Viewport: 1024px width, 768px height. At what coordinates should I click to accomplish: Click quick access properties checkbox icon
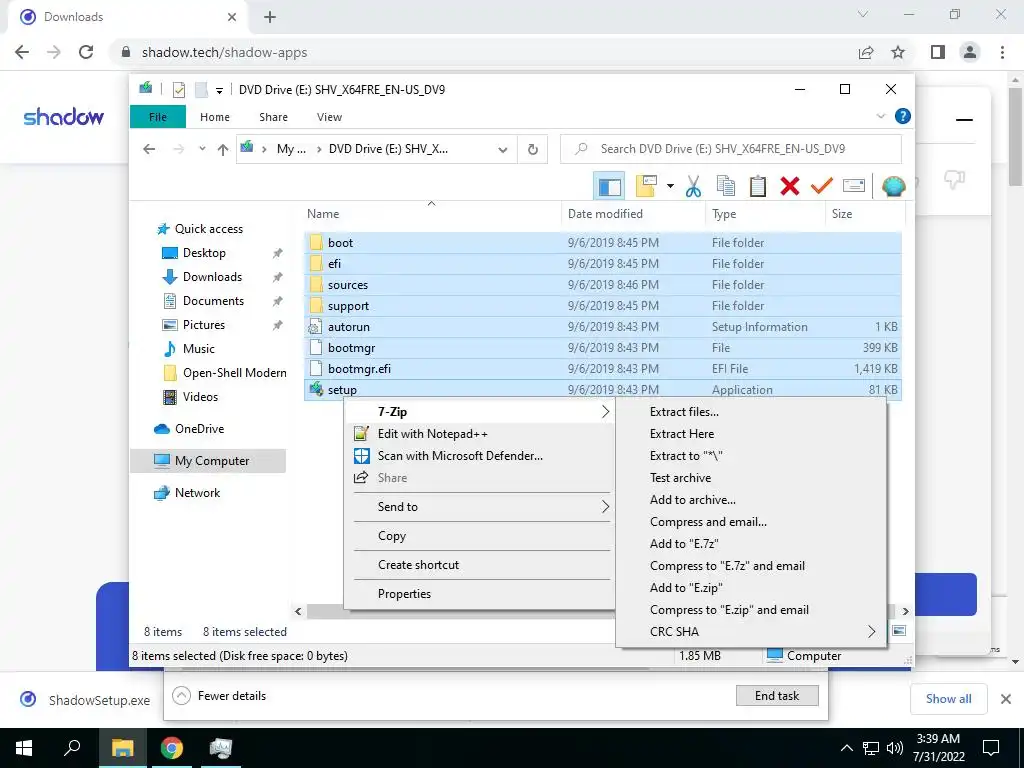(178, 89)
